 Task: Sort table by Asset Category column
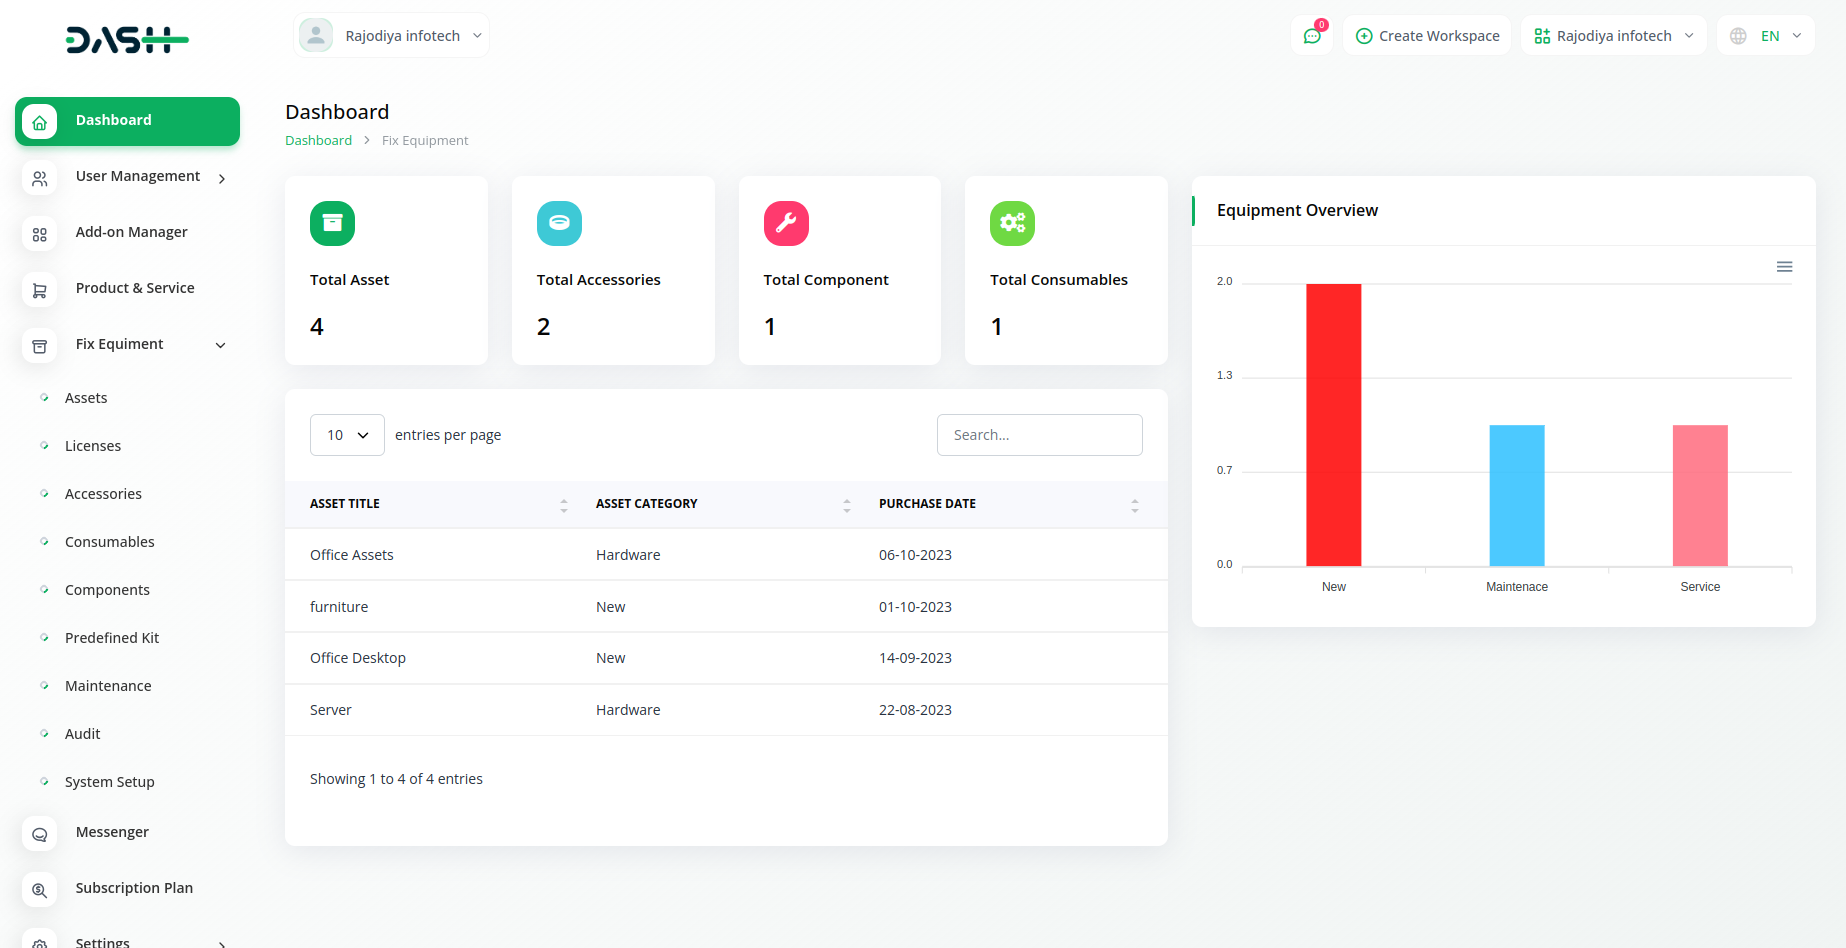(846, 505)
